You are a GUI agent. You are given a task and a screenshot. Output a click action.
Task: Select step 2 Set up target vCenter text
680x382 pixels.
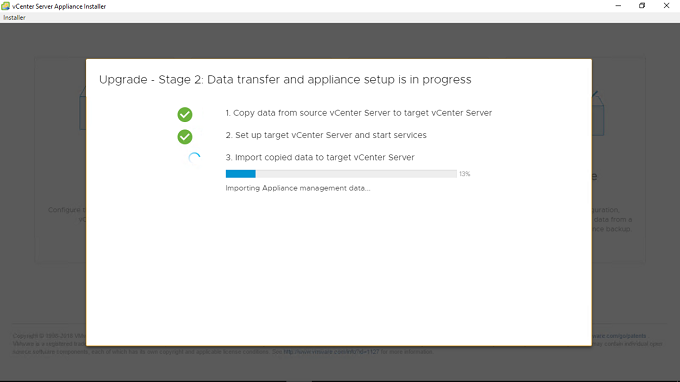[x=326, y=135]
